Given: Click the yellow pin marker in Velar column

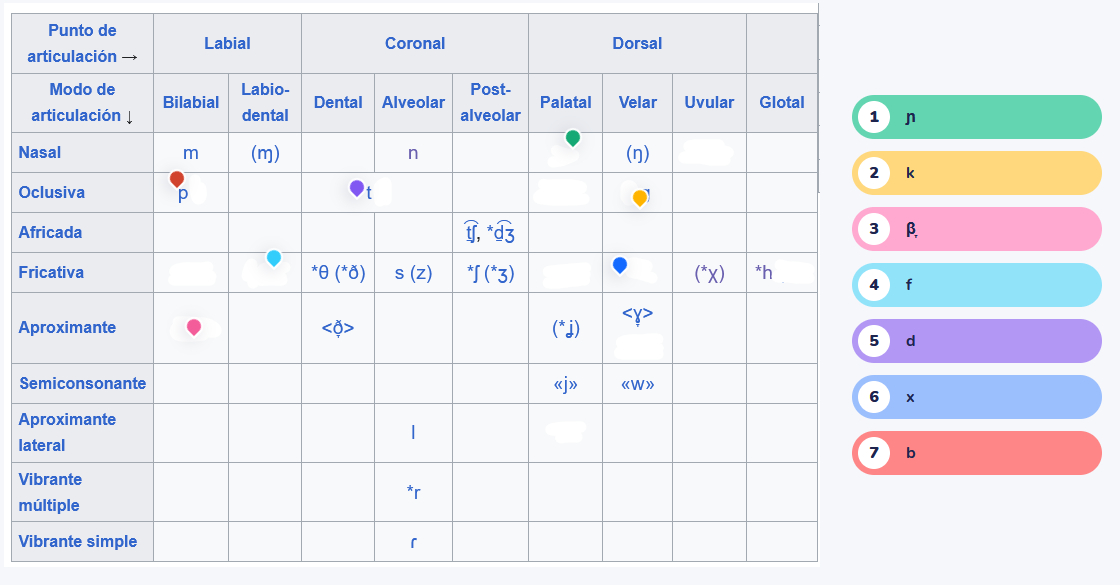Looking at the screenshot, I should [x=640, y=198].
